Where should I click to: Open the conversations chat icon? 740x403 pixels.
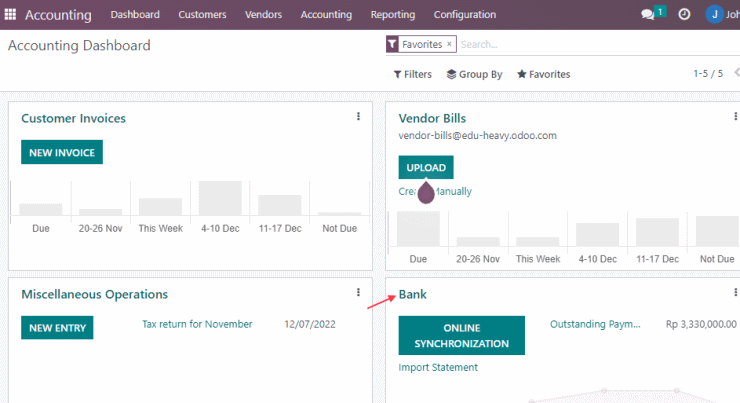tap(648, 15)
